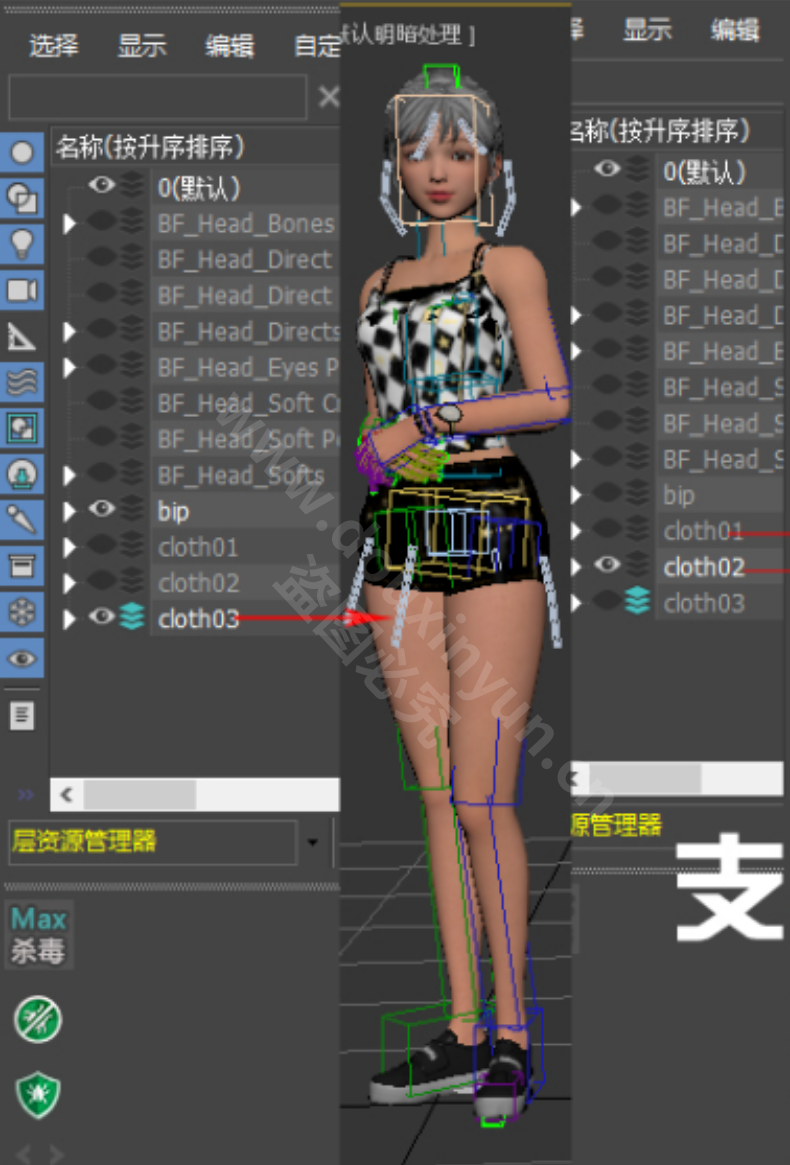Viewport: 790px width, 1165px height.
Task: Toggle the display space warps wave icon
Action: 22,382
